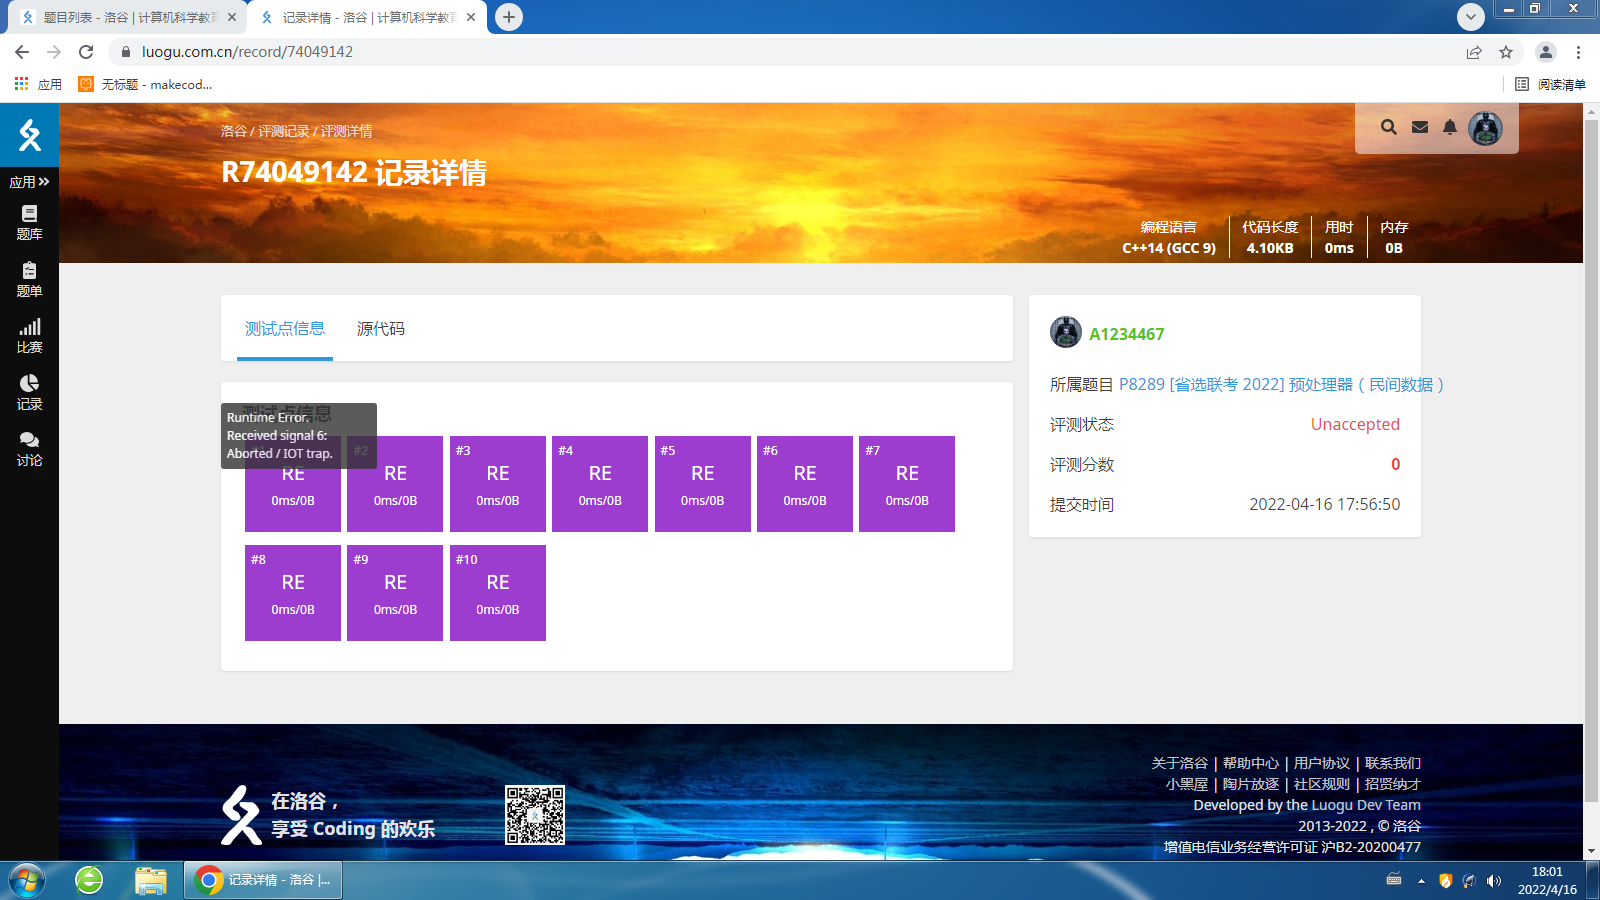Open the 题库 problem set sidebar icon
The image size is (1600, 900).
tap(29, 222)
